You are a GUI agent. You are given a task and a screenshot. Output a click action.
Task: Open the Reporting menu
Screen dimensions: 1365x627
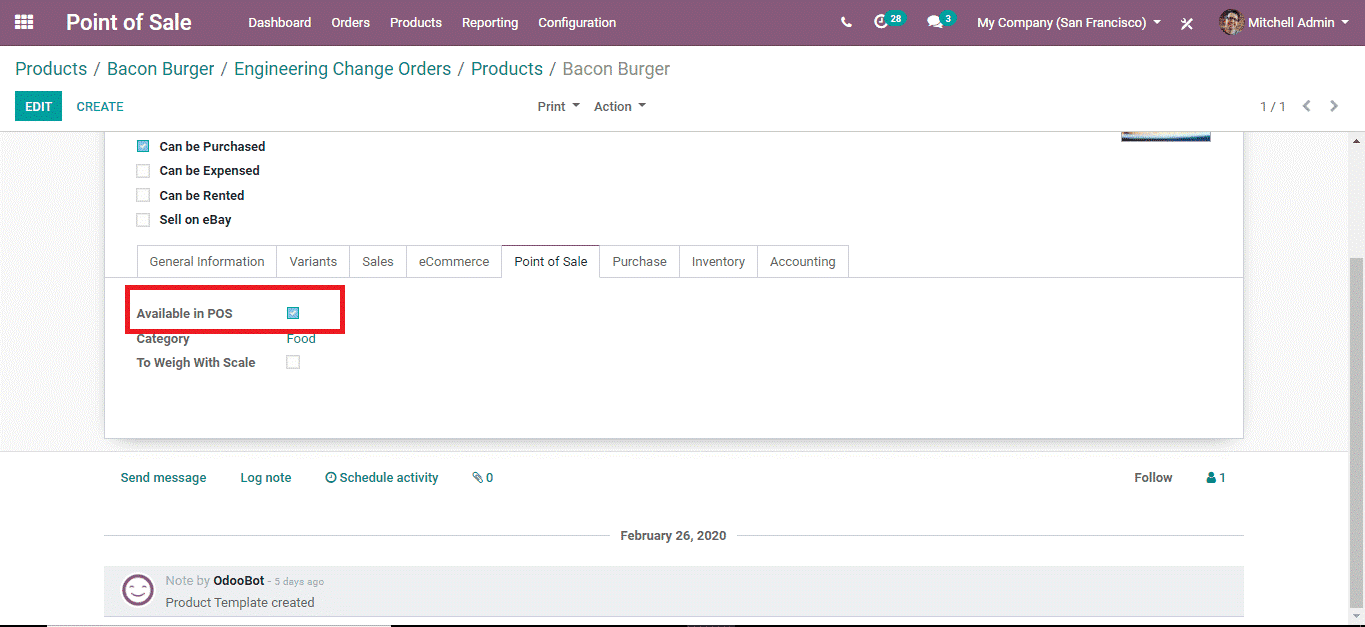coord(490,22)
